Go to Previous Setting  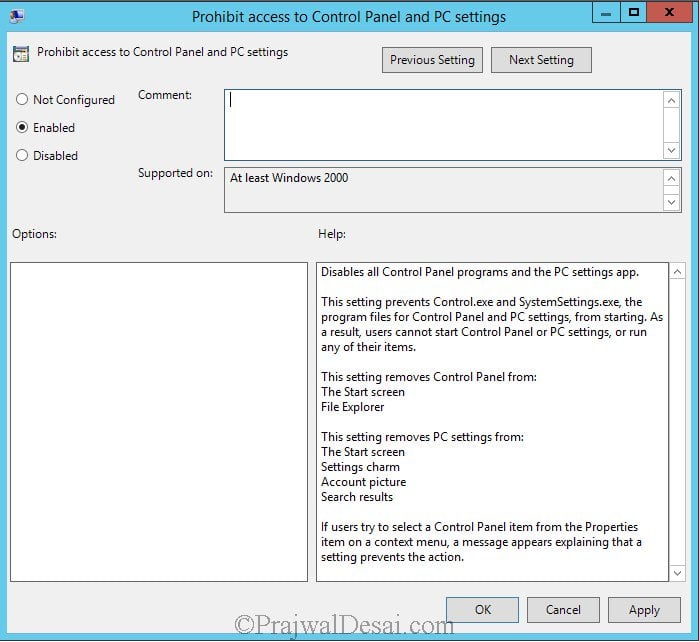432,60
